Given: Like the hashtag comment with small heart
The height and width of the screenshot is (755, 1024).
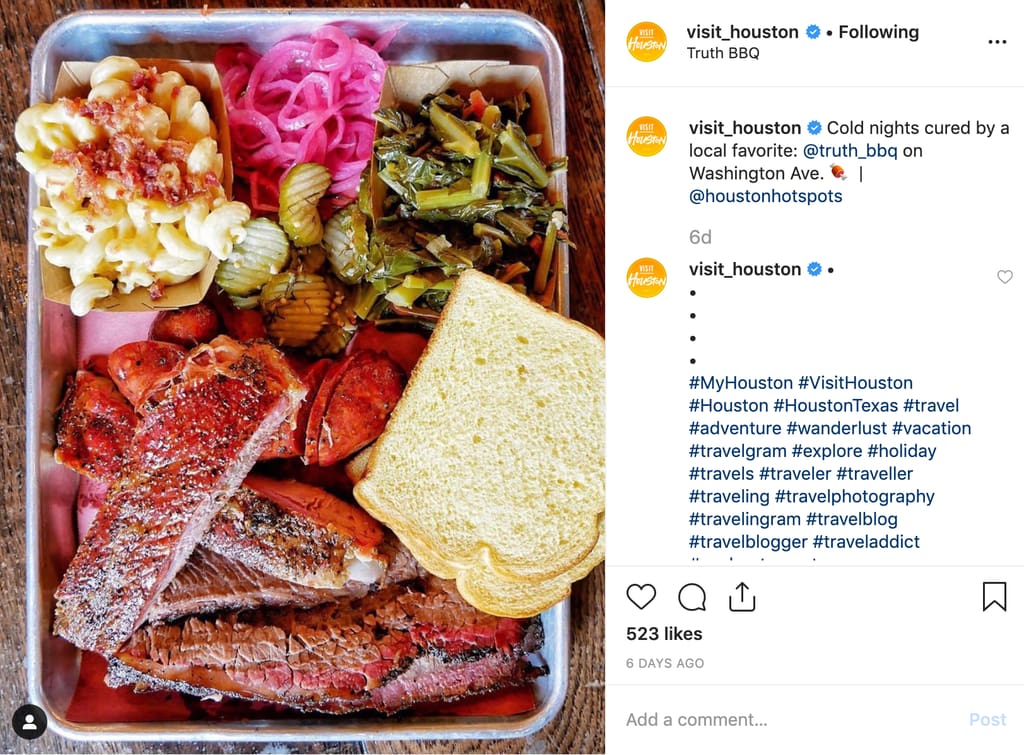Looking at the screenshot, I should (1004, 277).
